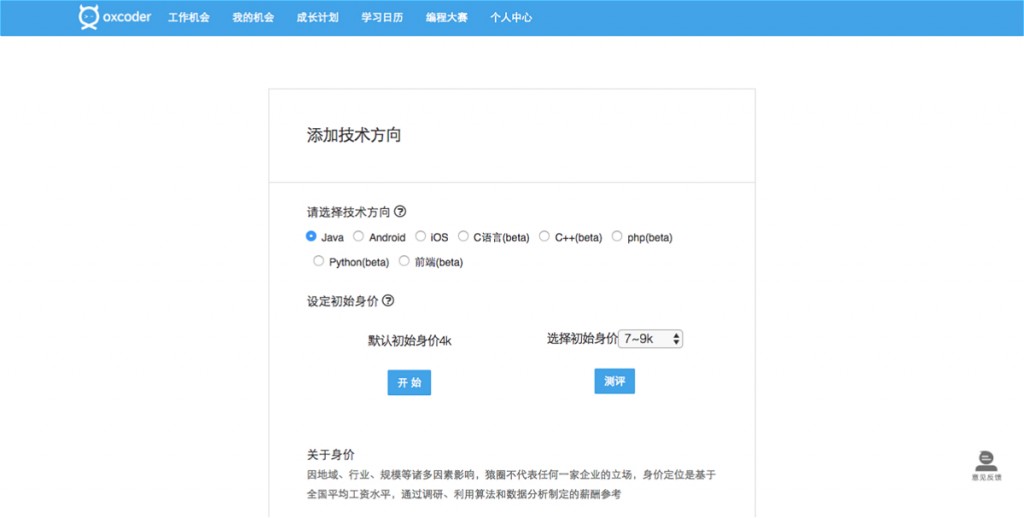Open 学习日历 in the top navigation

(x=382, y=18)
